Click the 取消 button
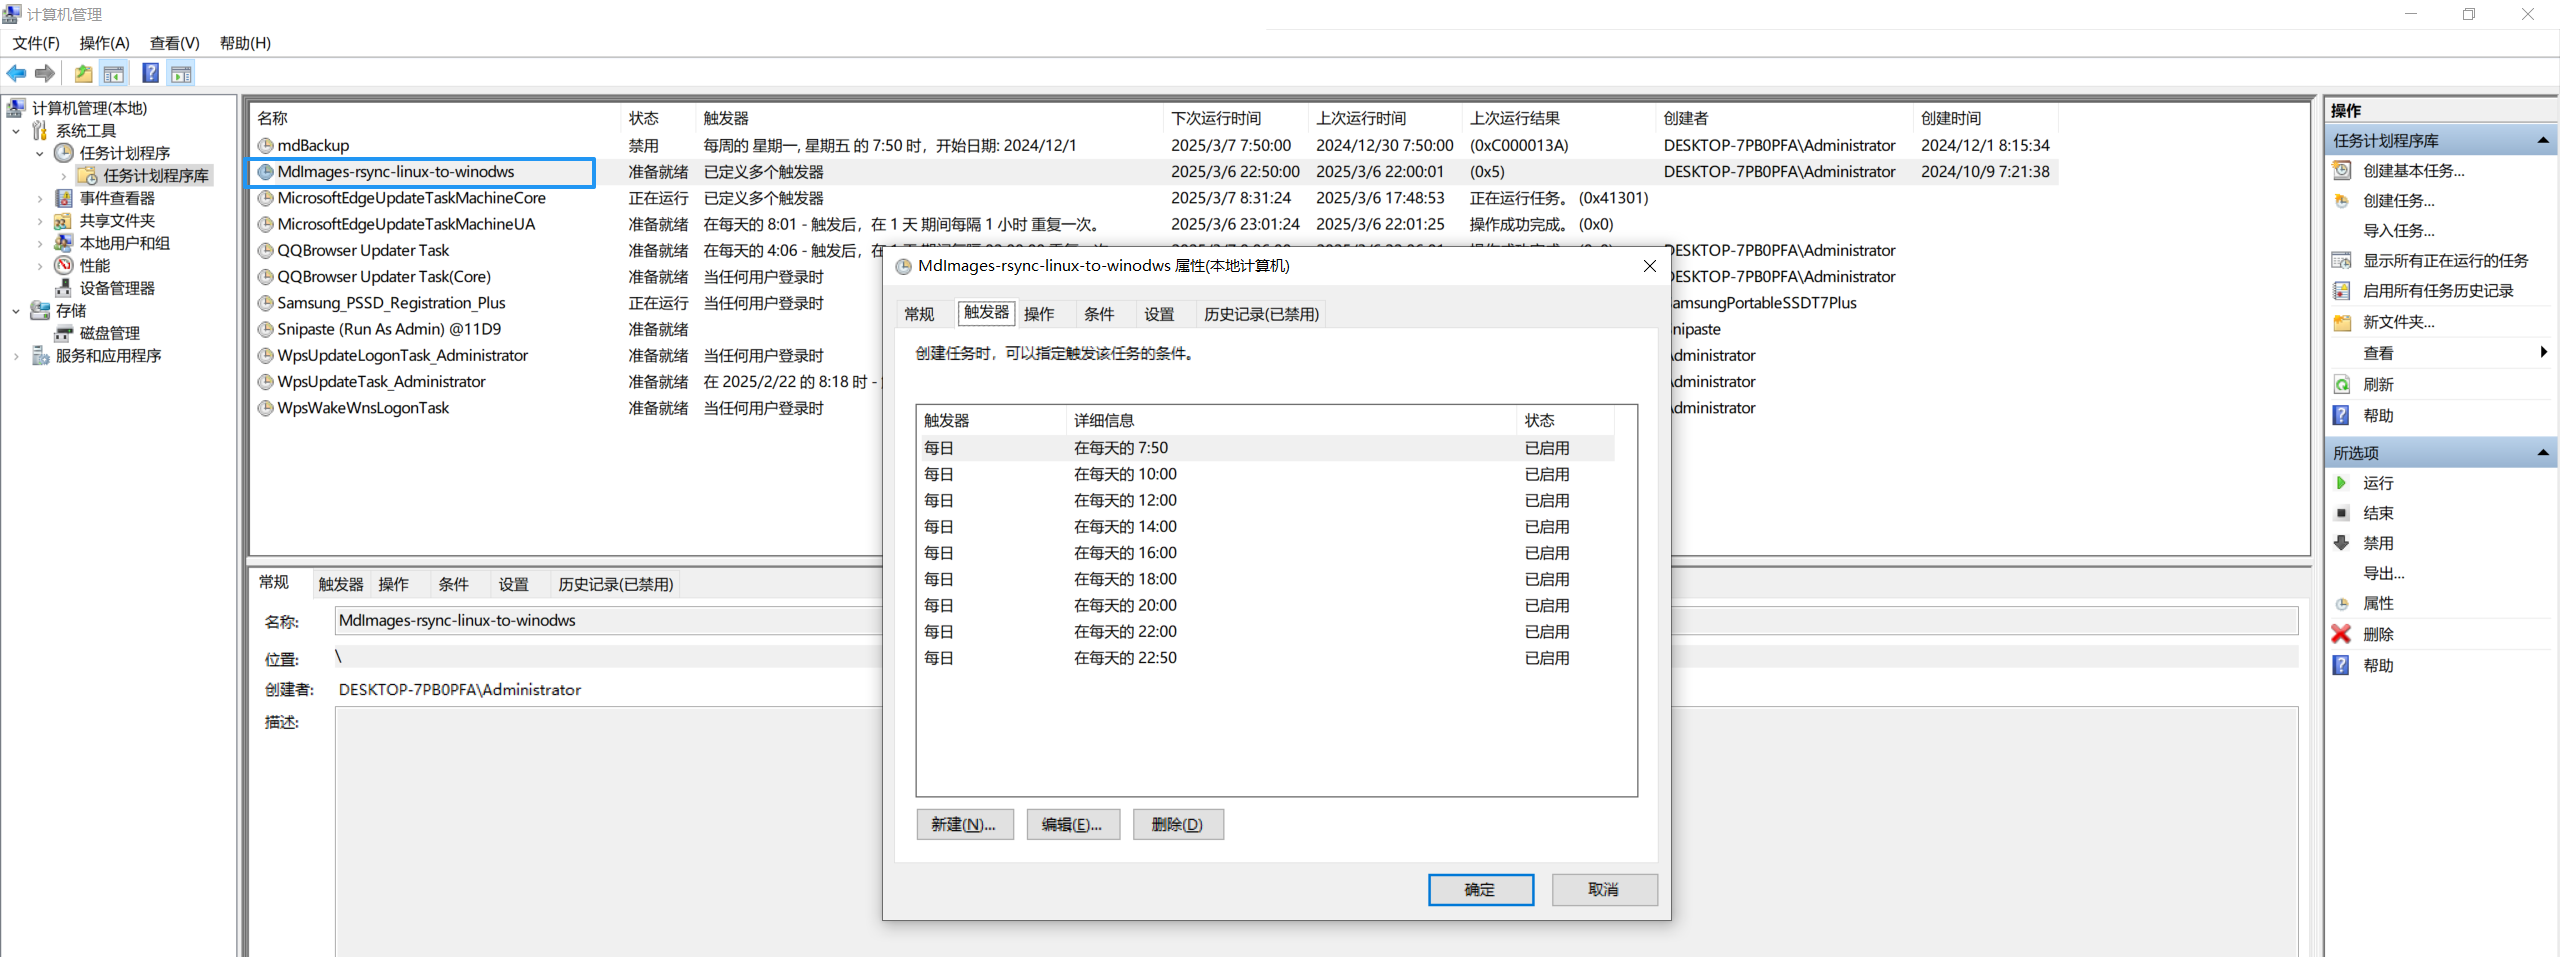This screenshot has width=2560, height=957. click(1604, 890)
